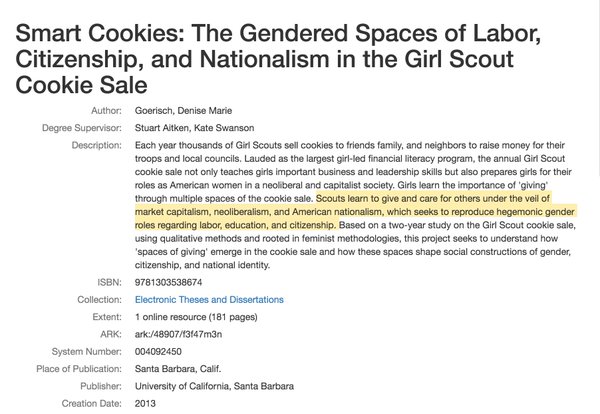Click the Description field label

coord(96,145)
